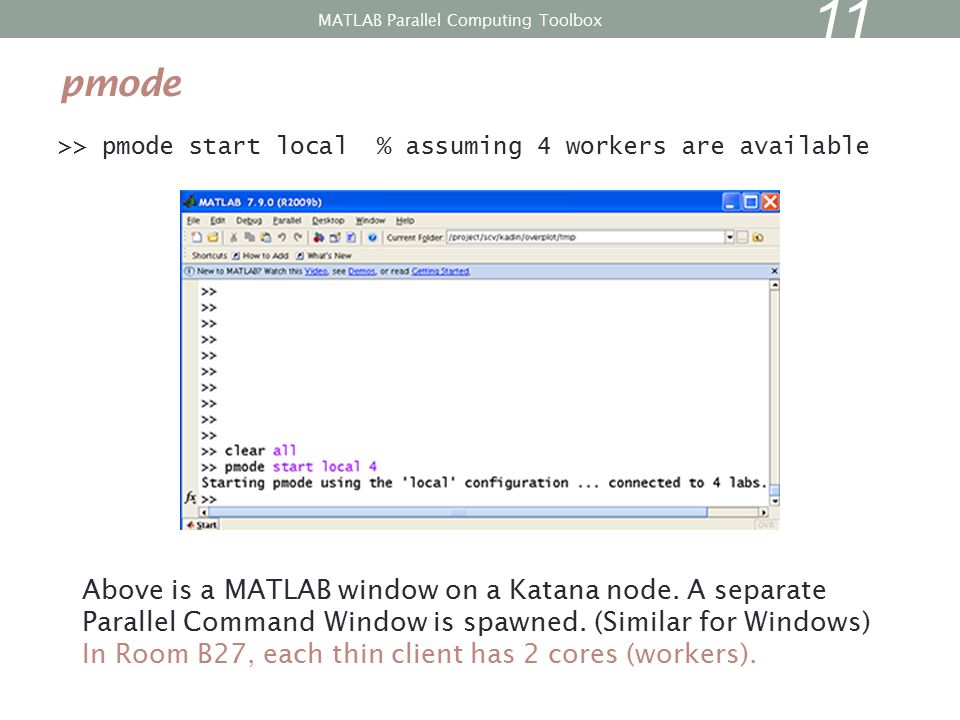Click the fx function browser icon

(x=190, y=497)
